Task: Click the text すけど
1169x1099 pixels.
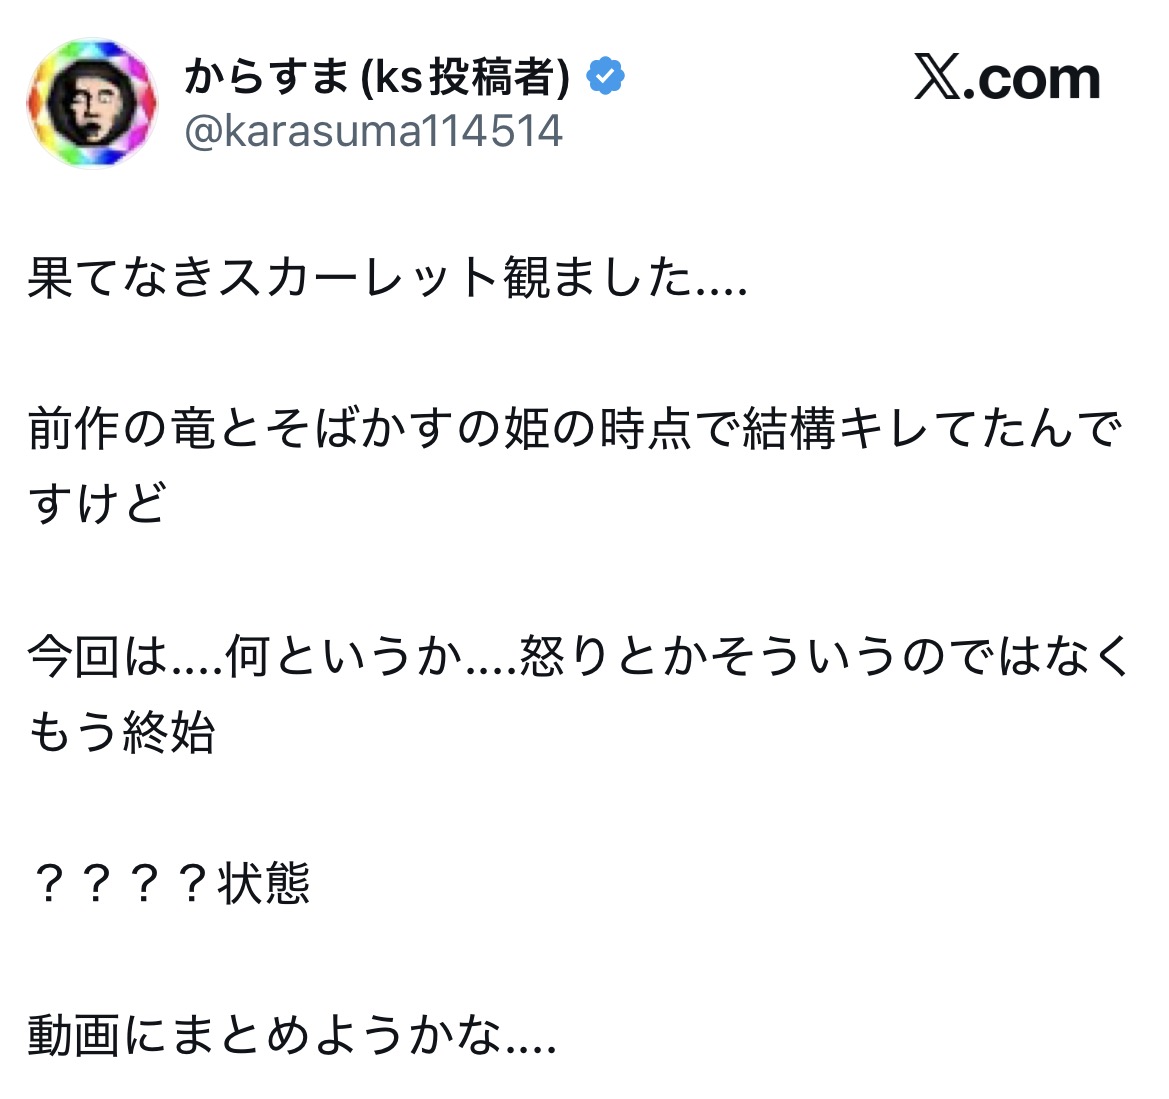Action: [96, 504]
